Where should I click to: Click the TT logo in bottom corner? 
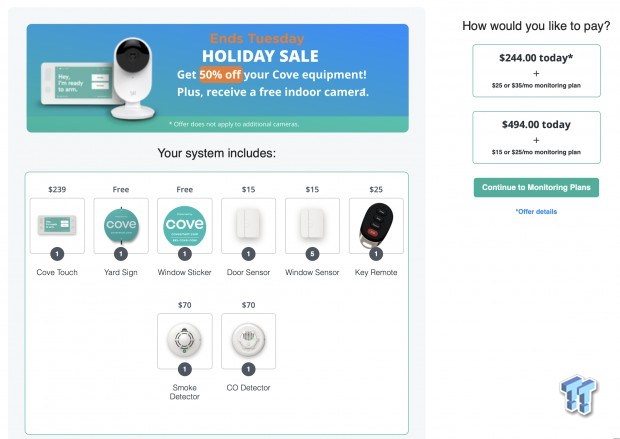(x=578, y=395)
